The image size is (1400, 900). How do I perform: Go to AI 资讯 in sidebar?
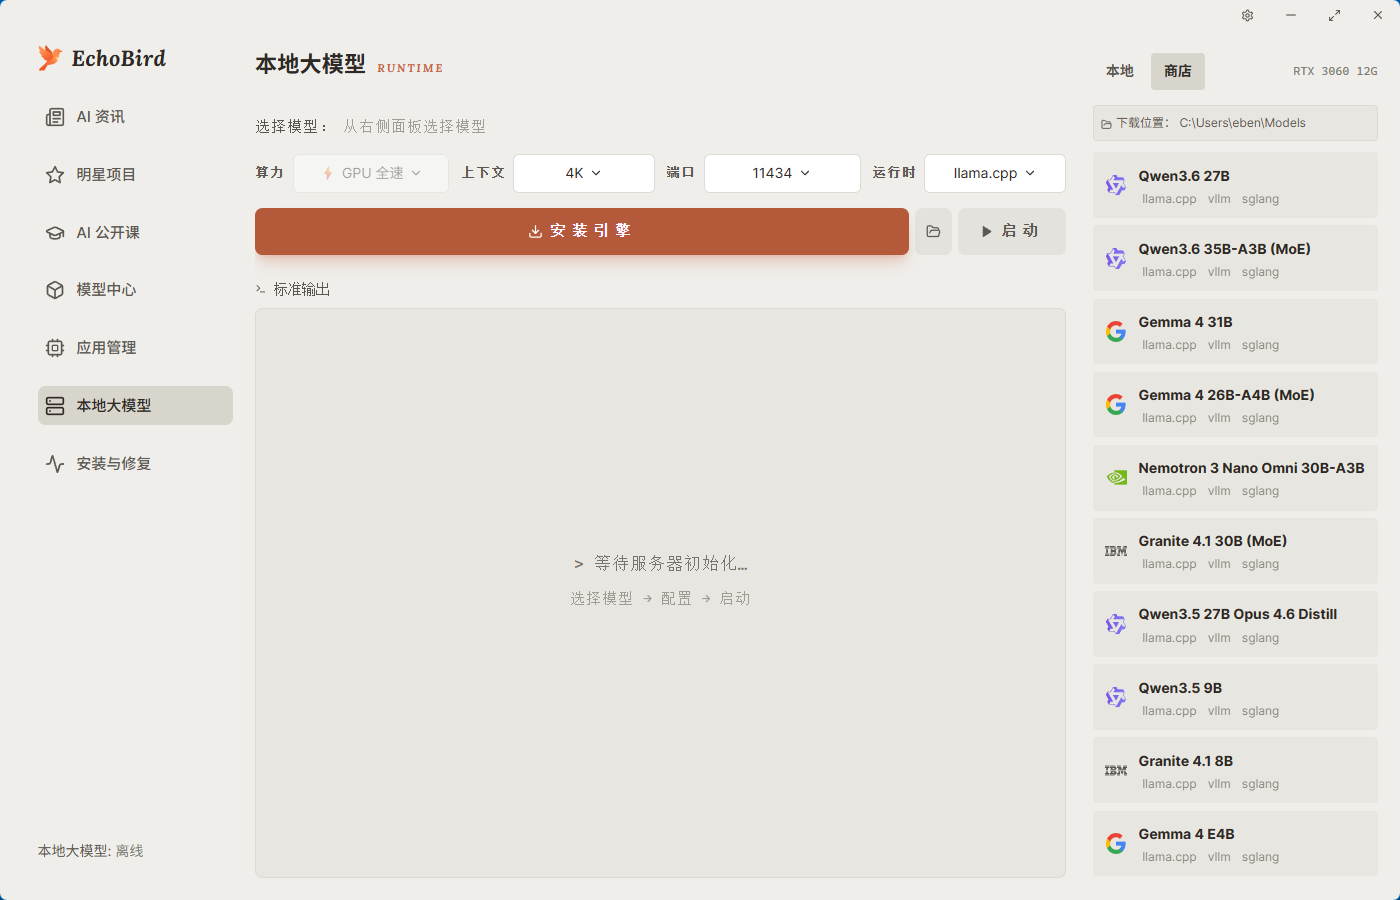point(135,117)
